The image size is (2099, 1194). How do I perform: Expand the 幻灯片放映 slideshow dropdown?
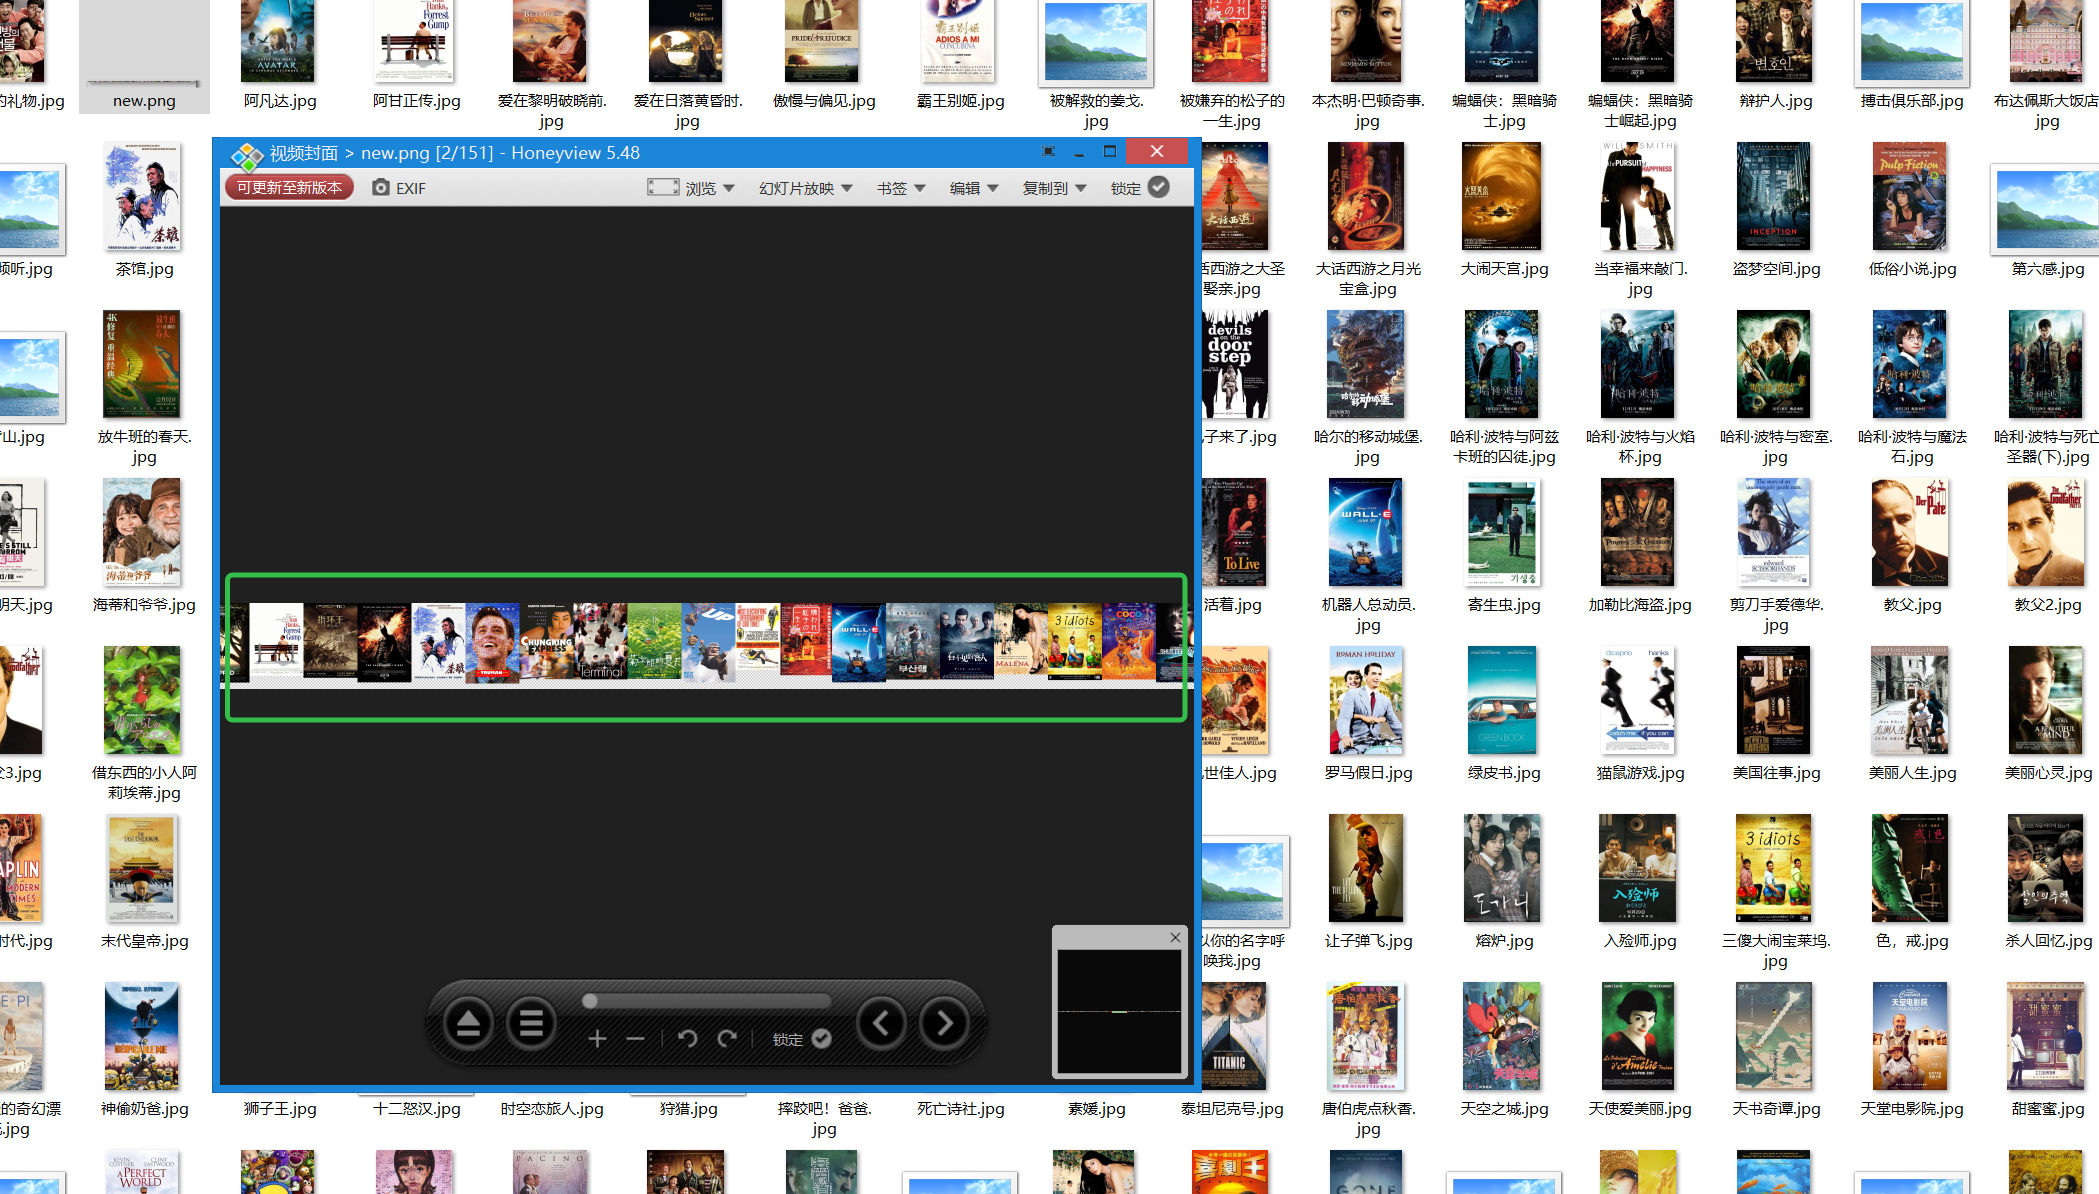[805, 188]
